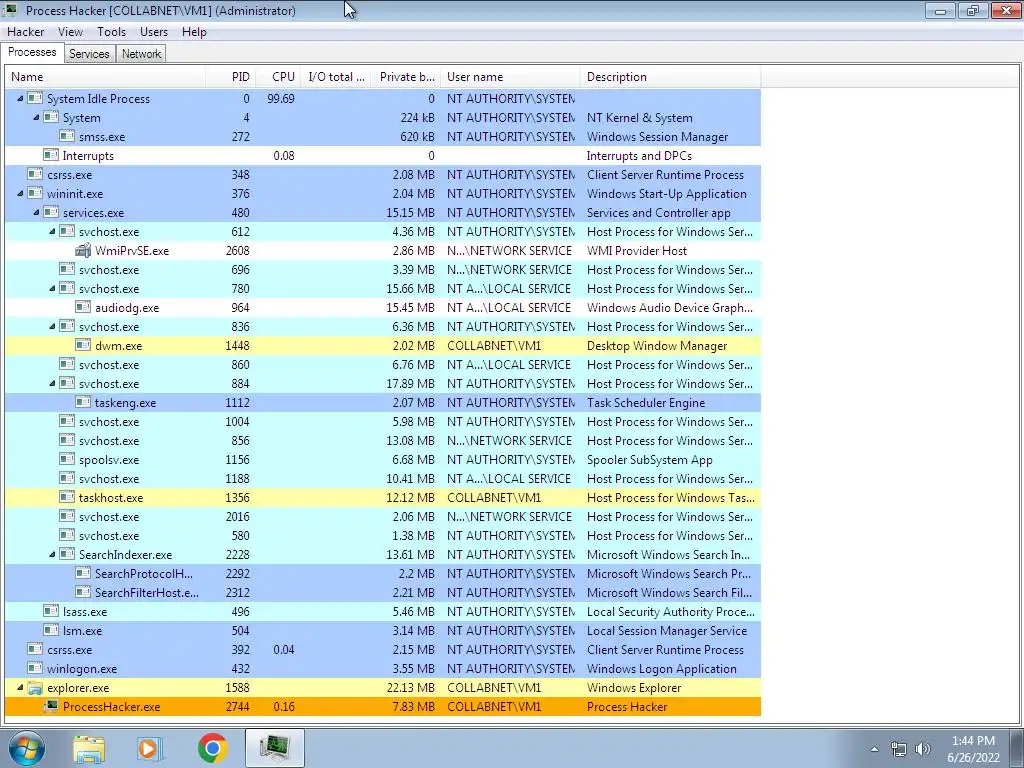Click the smss.exe process icon

67,136
